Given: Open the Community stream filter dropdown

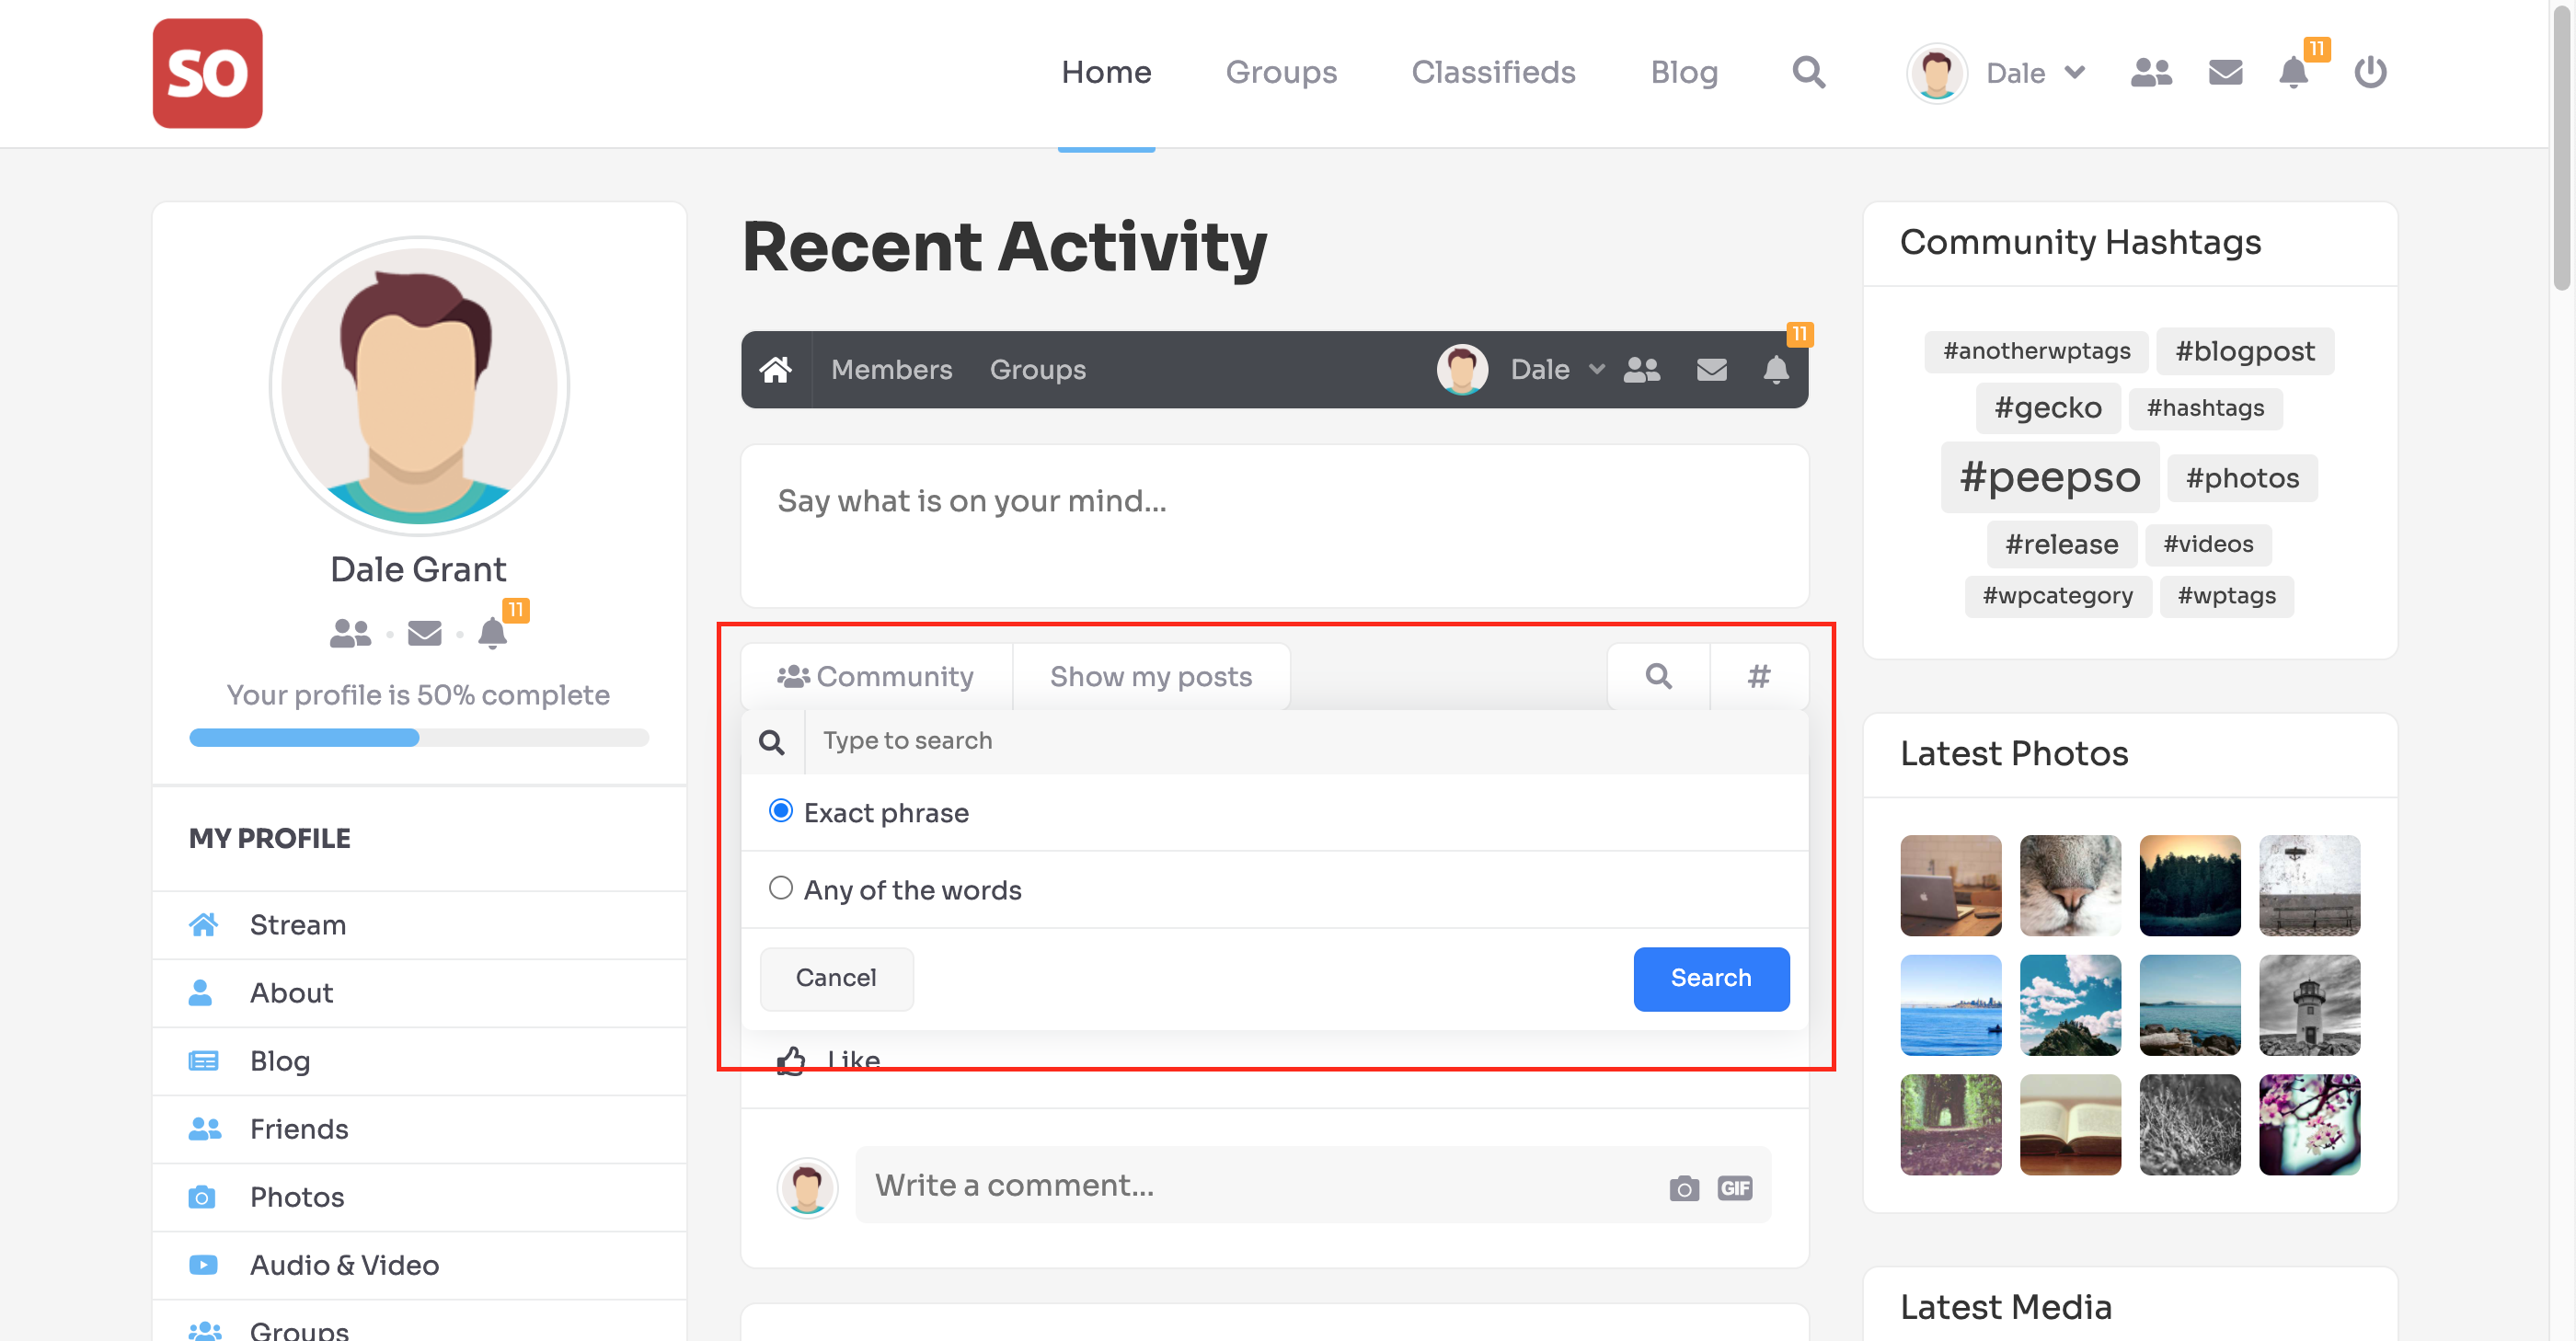Looking at the screenshot, I should [876, 677].
